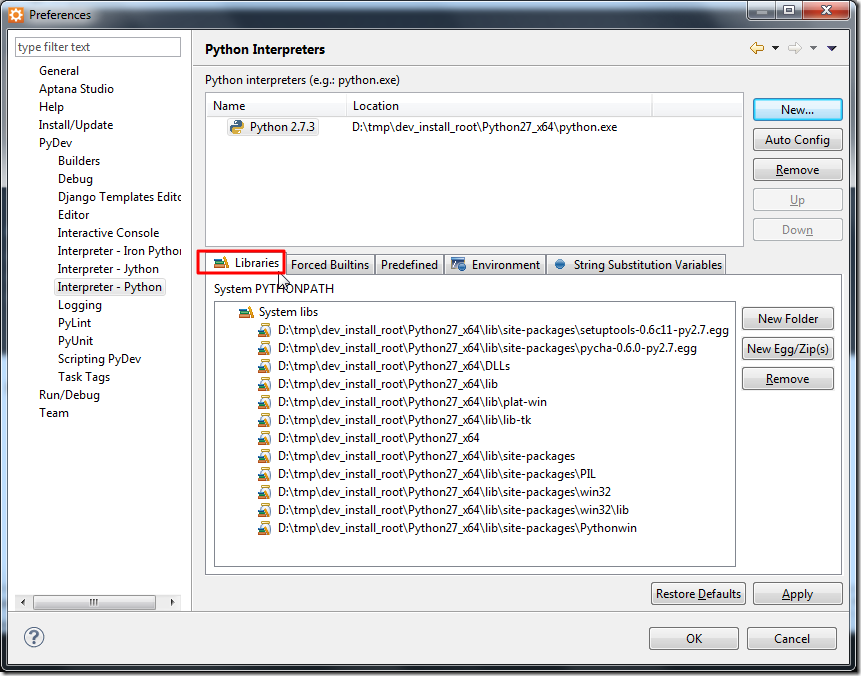Image resolution: width=861 pixels, height=676 pixels.
Task: Select Aptana Studio in the tree
Action: pyautogui.click(x=76, y=89)
